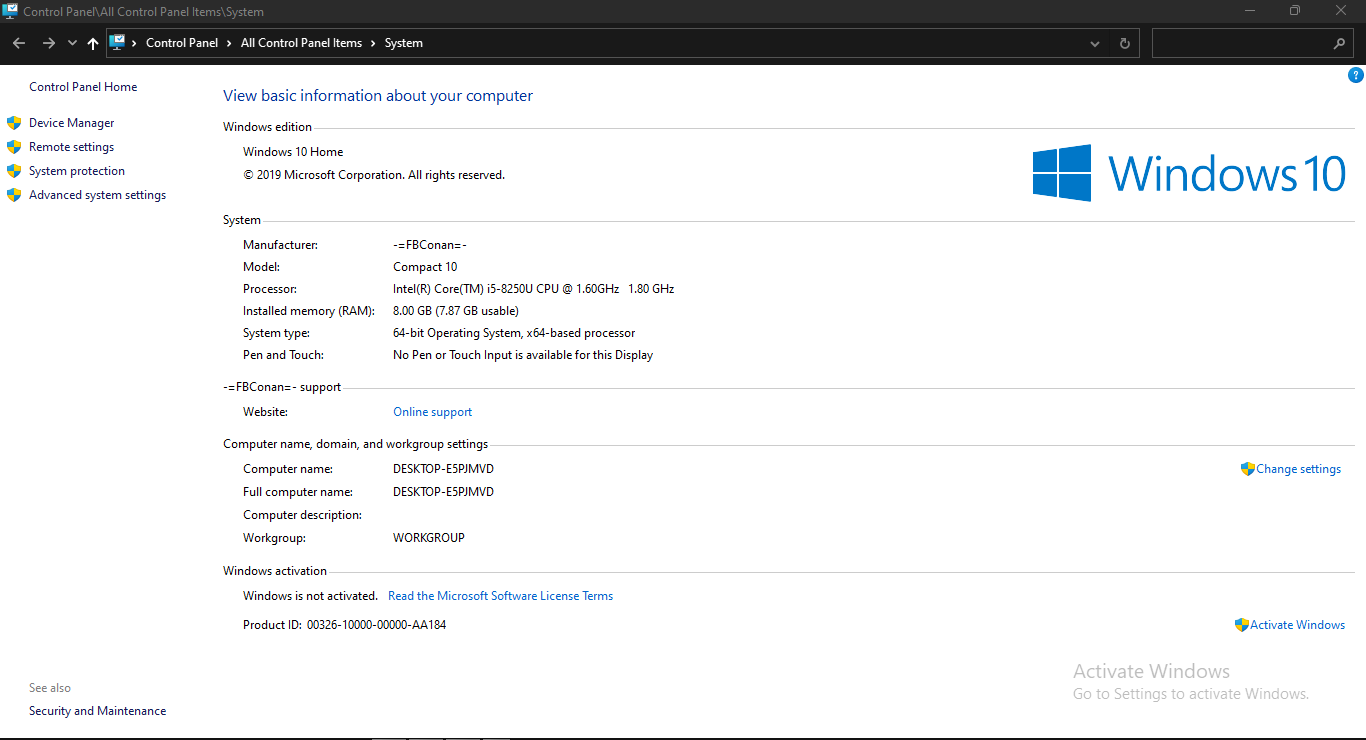Refresh the System page
This screenshot has height=740, width=1366.
click(x=1124, y=43)
